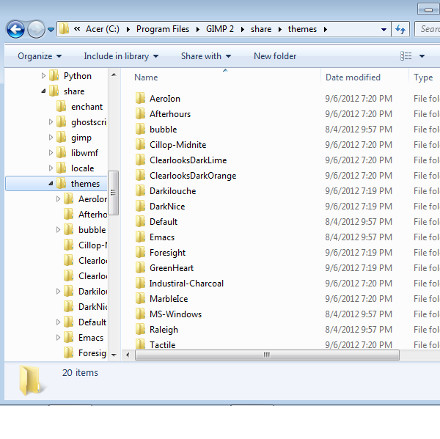The height and width of the screenshot is (439, 440).
Task: Select the Raleigh folder icon in list
Action: point(140,329)
